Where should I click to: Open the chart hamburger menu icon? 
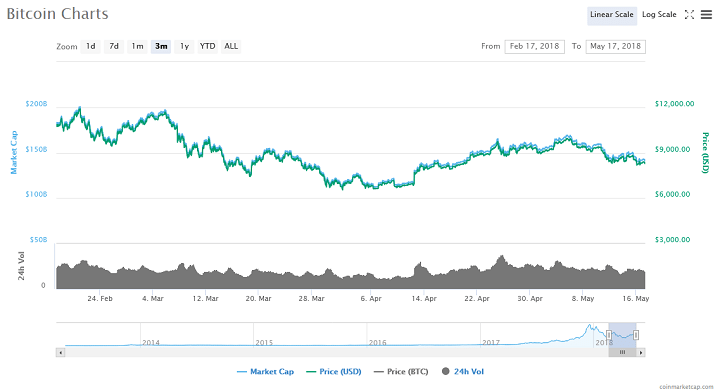point(706,15)
